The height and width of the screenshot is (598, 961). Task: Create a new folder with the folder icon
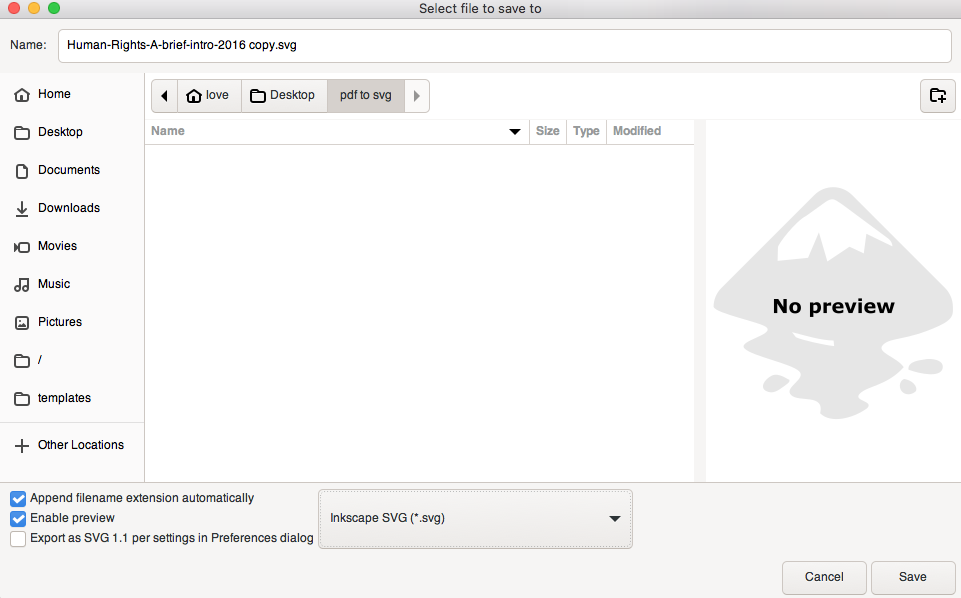(x=937, y=95)
